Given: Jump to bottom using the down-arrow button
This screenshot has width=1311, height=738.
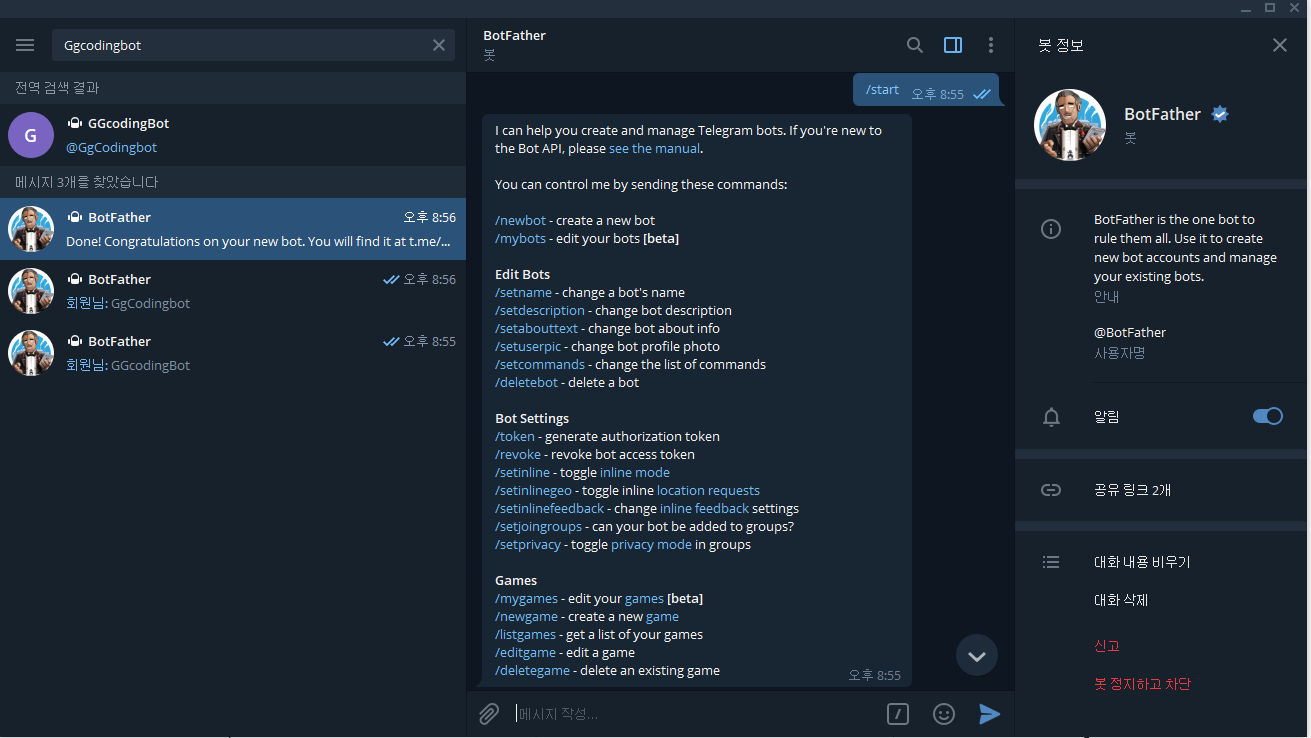Looking at the screenshot, I should (x=977, y=656).
